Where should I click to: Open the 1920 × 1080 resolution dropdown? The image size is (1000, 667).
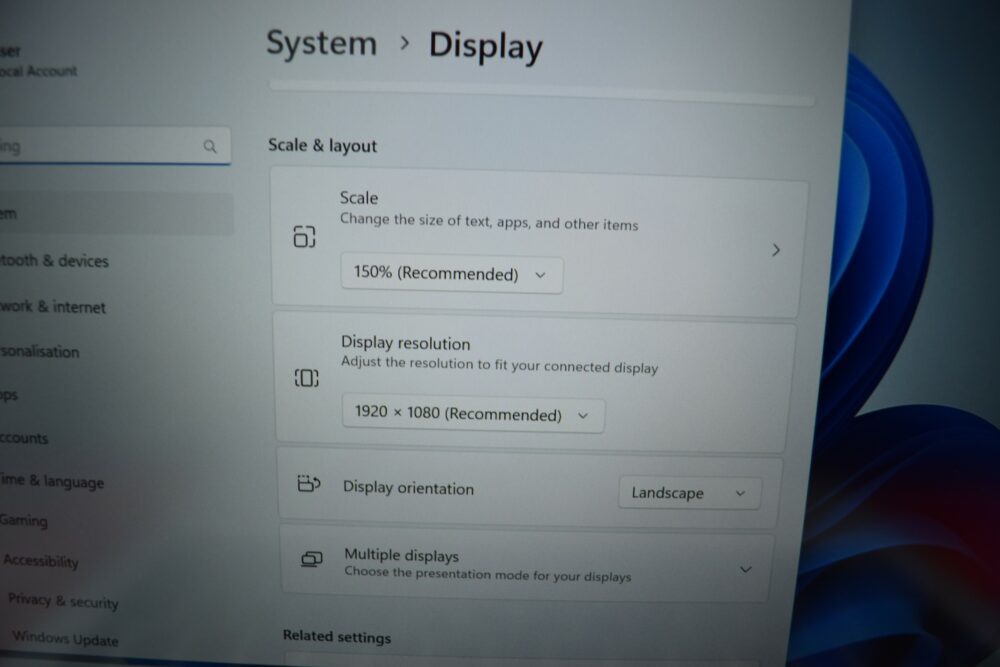pyautogui.click(x=473, y=414)
